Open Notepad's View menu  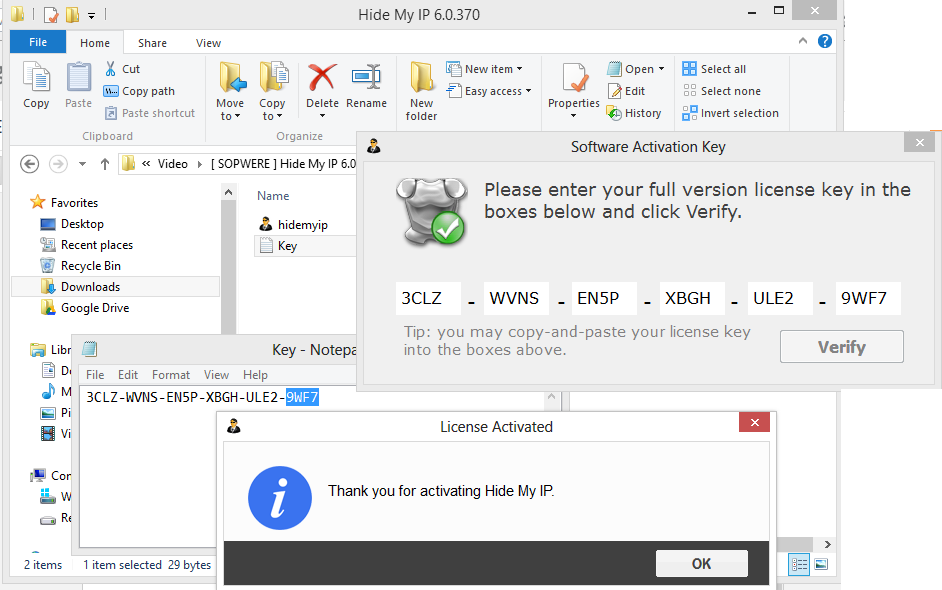click(216, 375)
